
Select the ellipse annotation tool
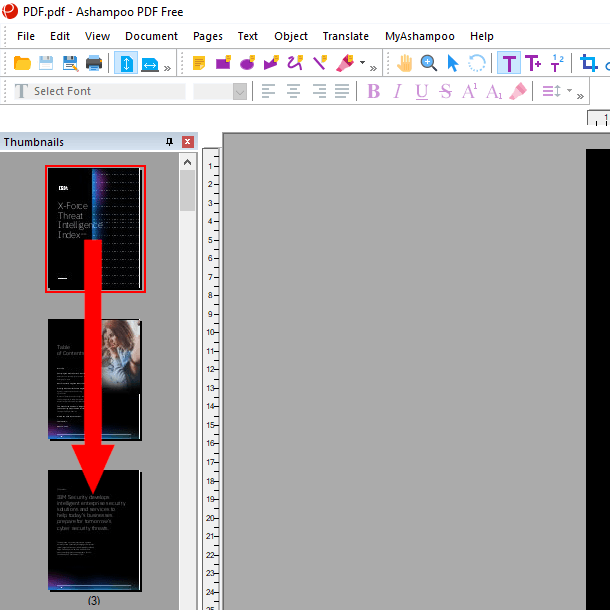(247, 62)
